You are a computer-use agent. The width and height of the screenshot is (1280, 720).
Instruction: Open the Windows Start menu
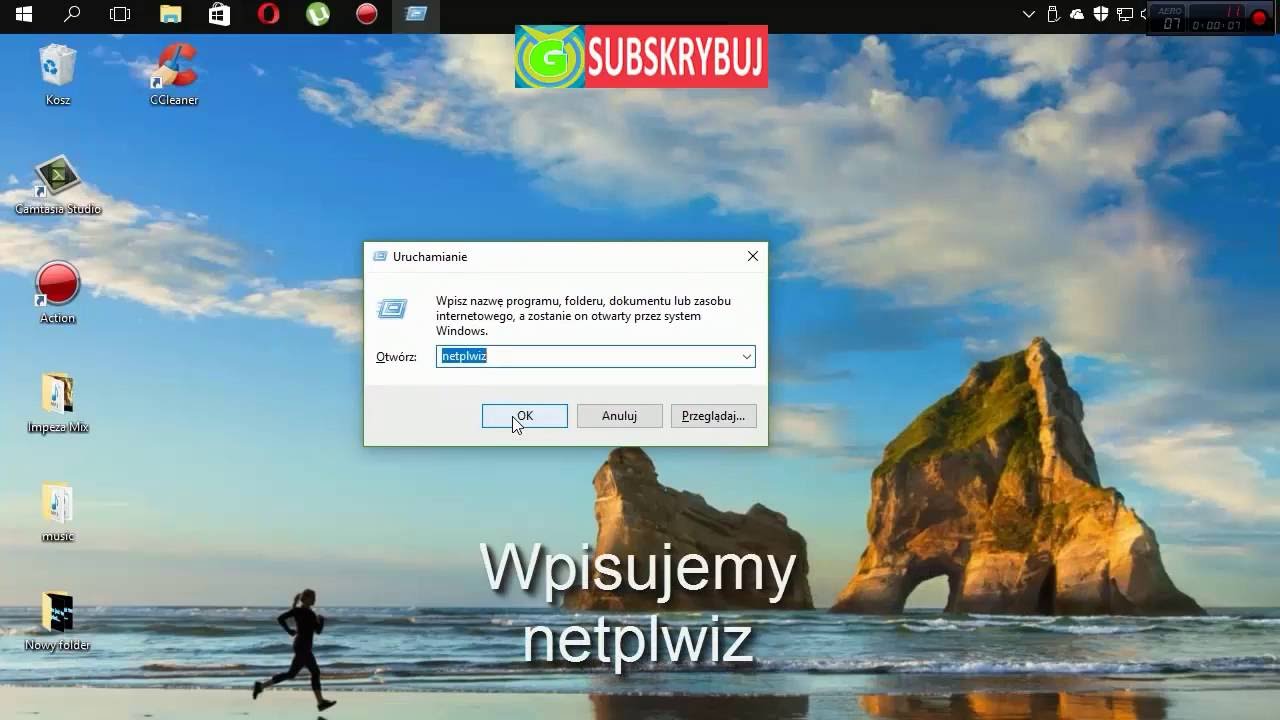(24, 14)
